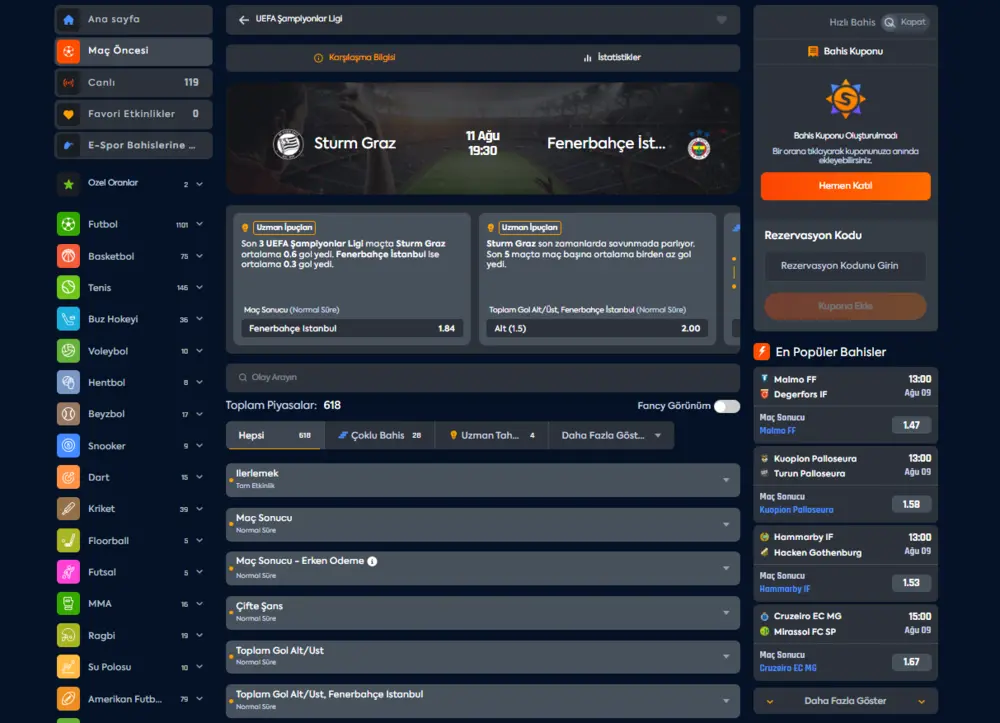Toggle the Hızlı Bahis Kapat switch
This screenshot has width=1000, height=723.
point(906,22)
